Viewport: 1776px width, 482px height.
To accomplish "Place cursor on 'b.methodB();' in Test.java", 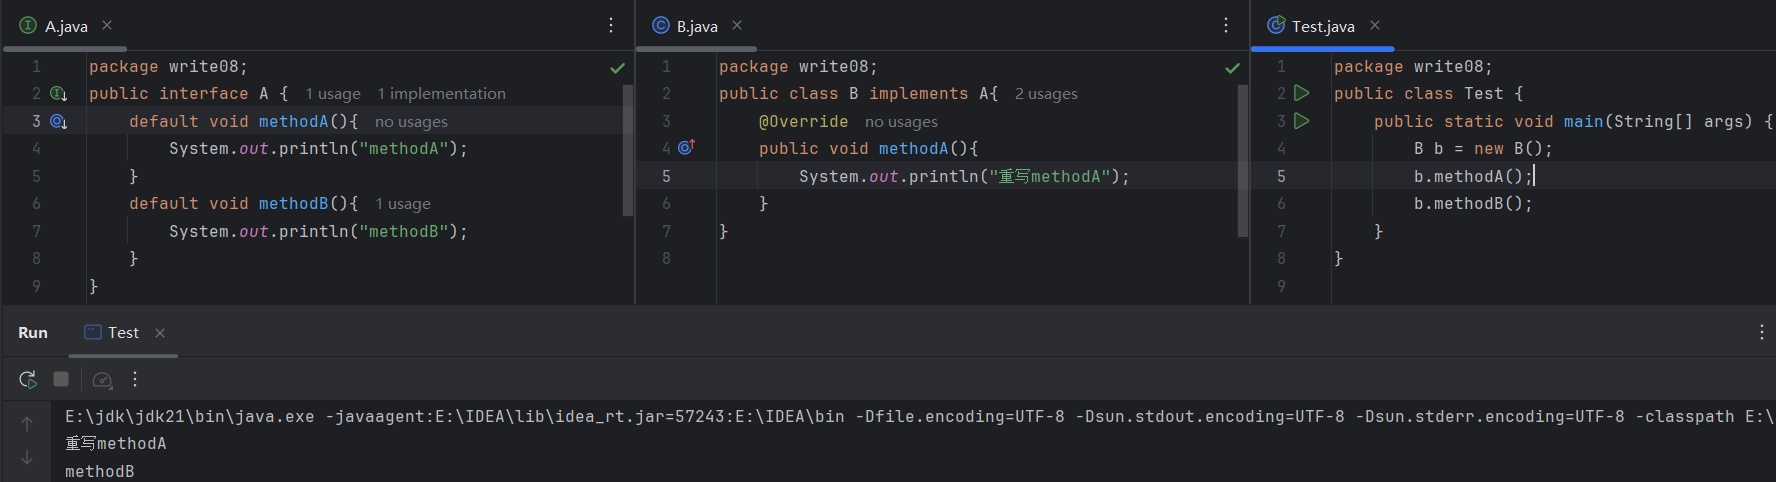I will click(1473, 204).
